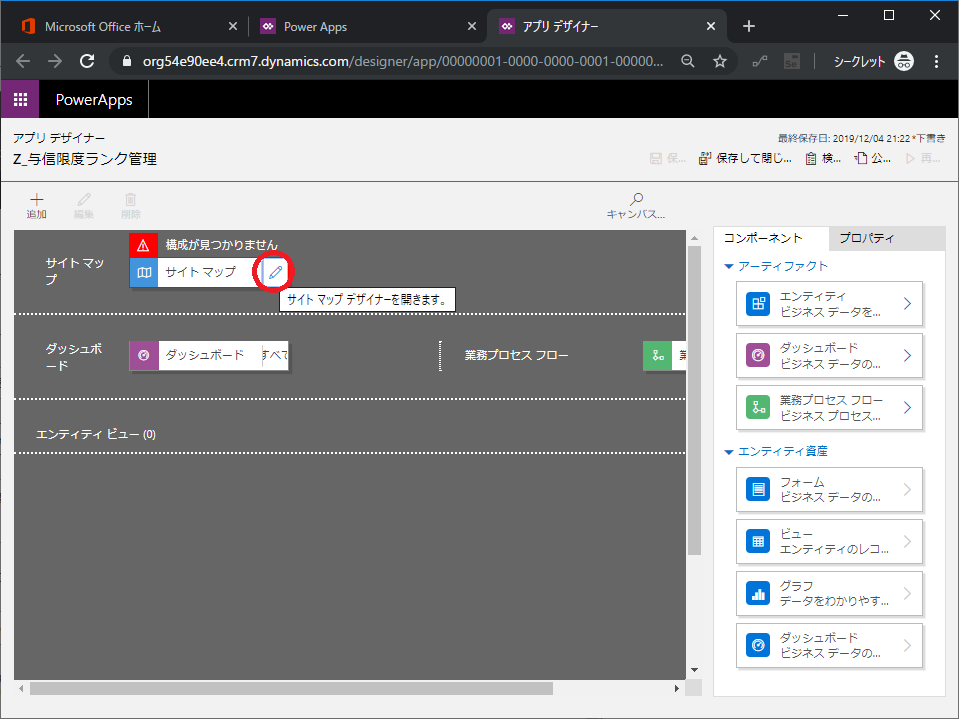Select View (ビュー) entity asset icon
Viewport: 959px width, 719px height.
coord(758,541)
